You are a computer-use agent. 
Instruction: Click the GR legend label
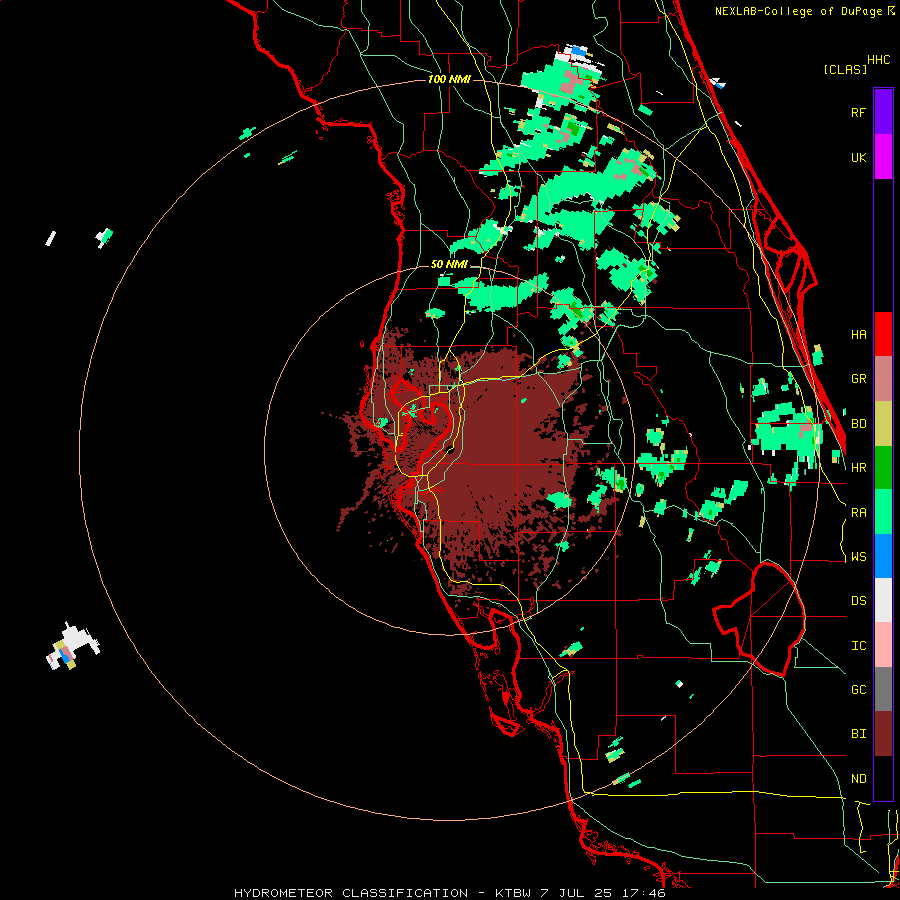point(858,379)
